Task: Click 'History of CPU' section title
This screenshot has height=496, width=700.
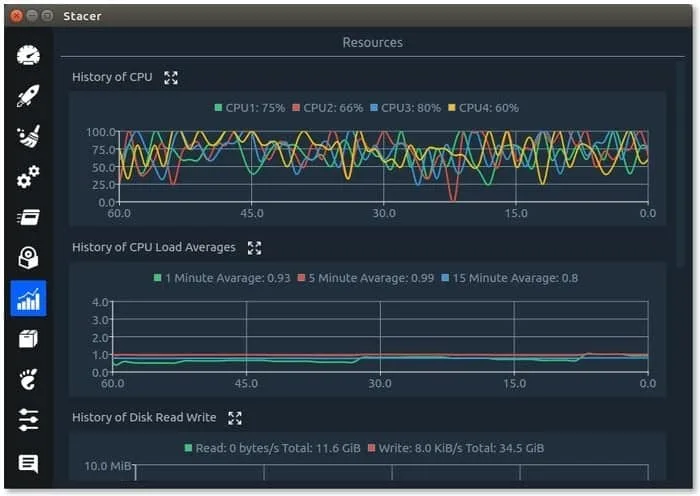Action: click(x=112, y=77)
